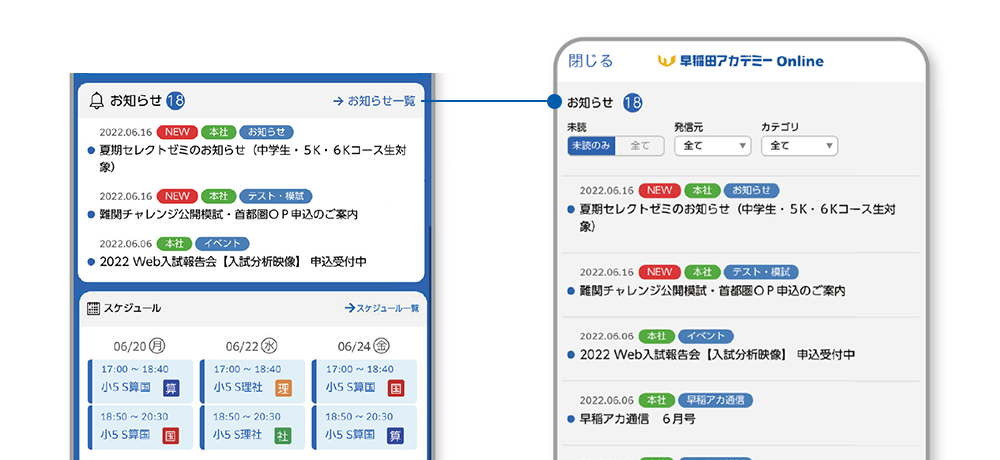
Task: Click 06/24 date heading
Action: click(x=355, y=346)
